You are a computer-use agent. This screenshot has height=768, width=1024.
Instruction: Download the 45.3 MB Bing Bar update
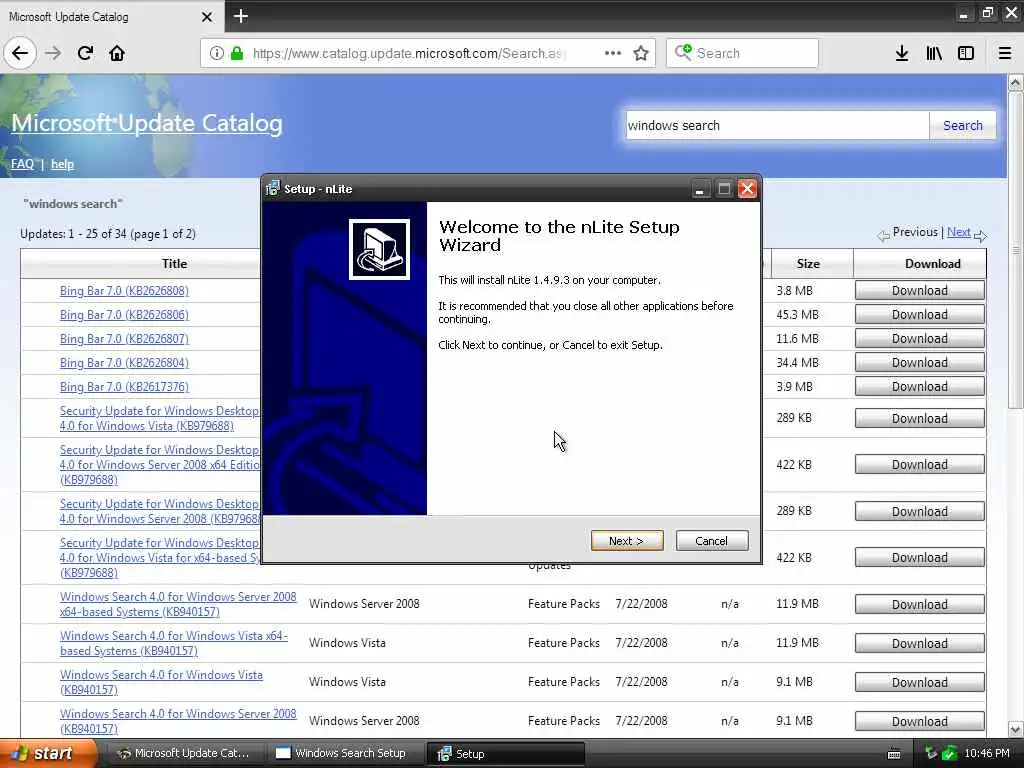pyautogui.click(x=920, y=315)
